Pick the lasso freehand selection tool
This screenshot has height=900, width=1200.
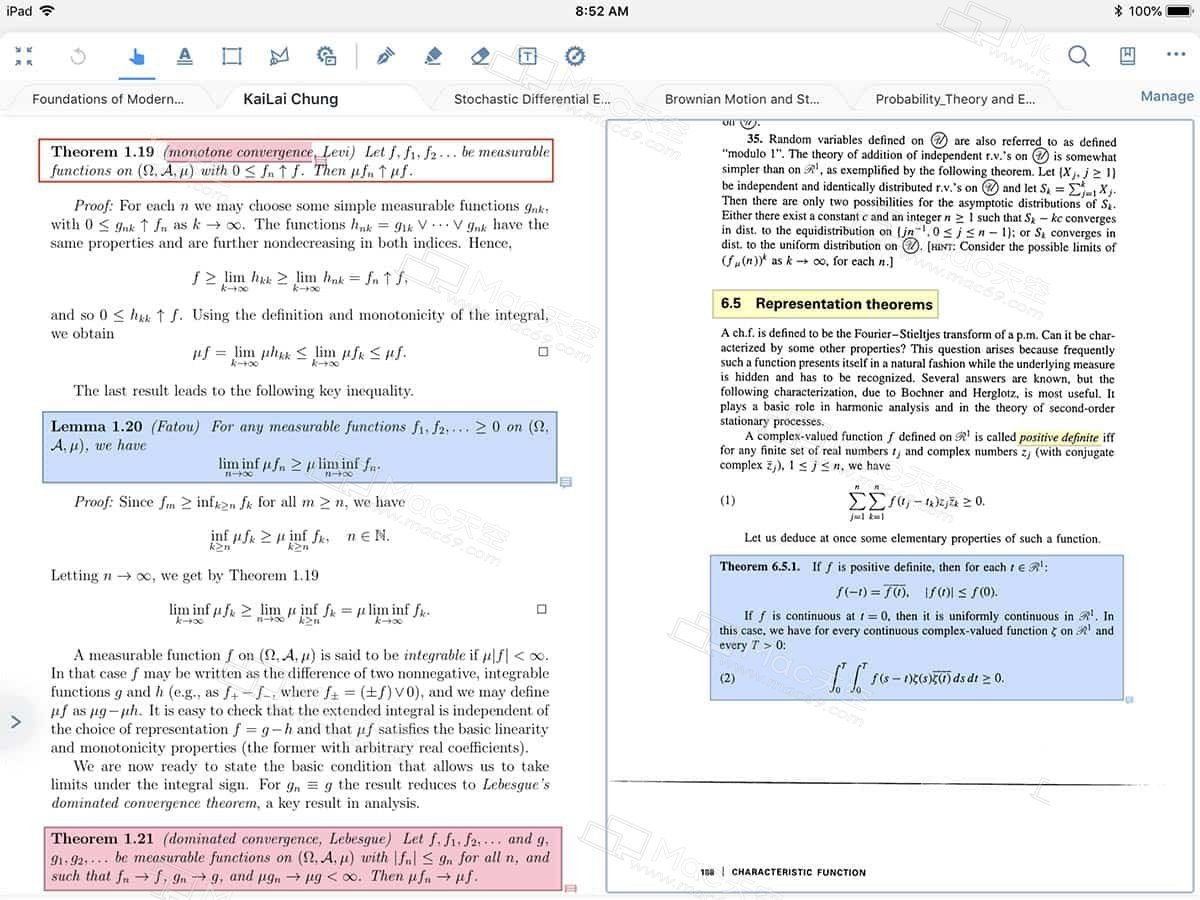tap(279, 56)
